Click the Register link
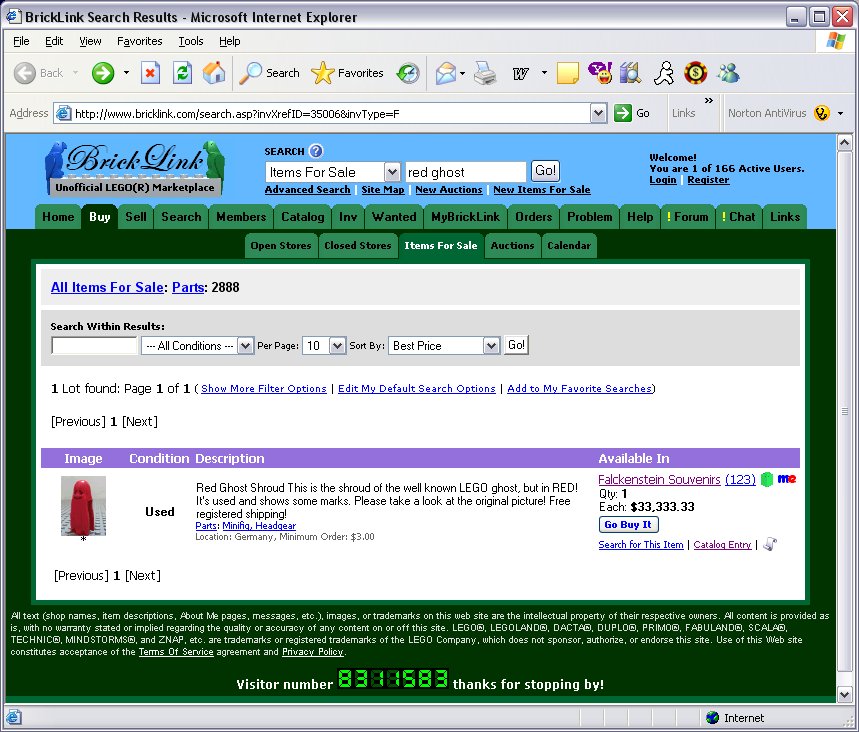 [x=708, y=180]
